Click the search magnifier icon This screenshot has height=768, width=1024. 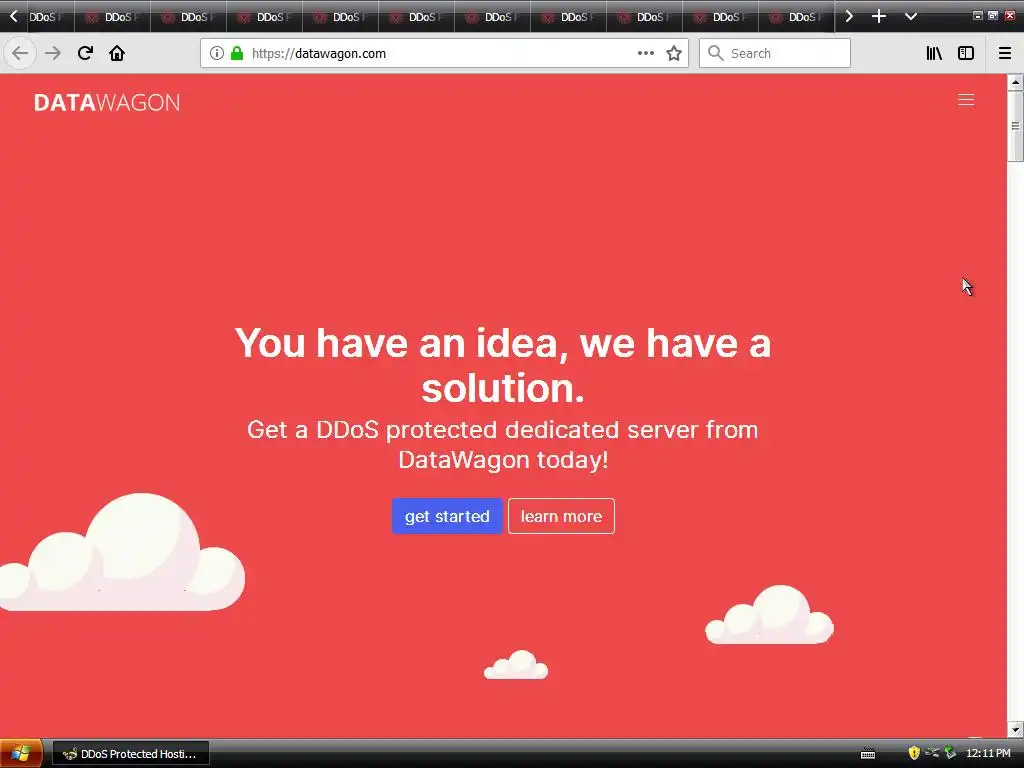716,54
